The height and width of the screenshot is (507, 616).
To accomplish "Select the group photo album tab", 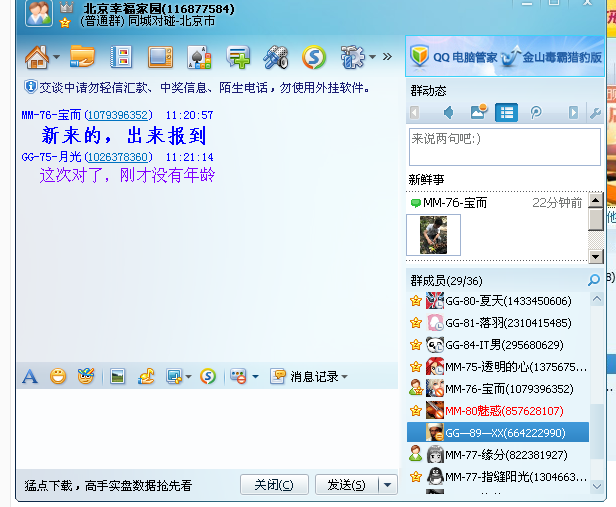I will [x=478, y=113].
